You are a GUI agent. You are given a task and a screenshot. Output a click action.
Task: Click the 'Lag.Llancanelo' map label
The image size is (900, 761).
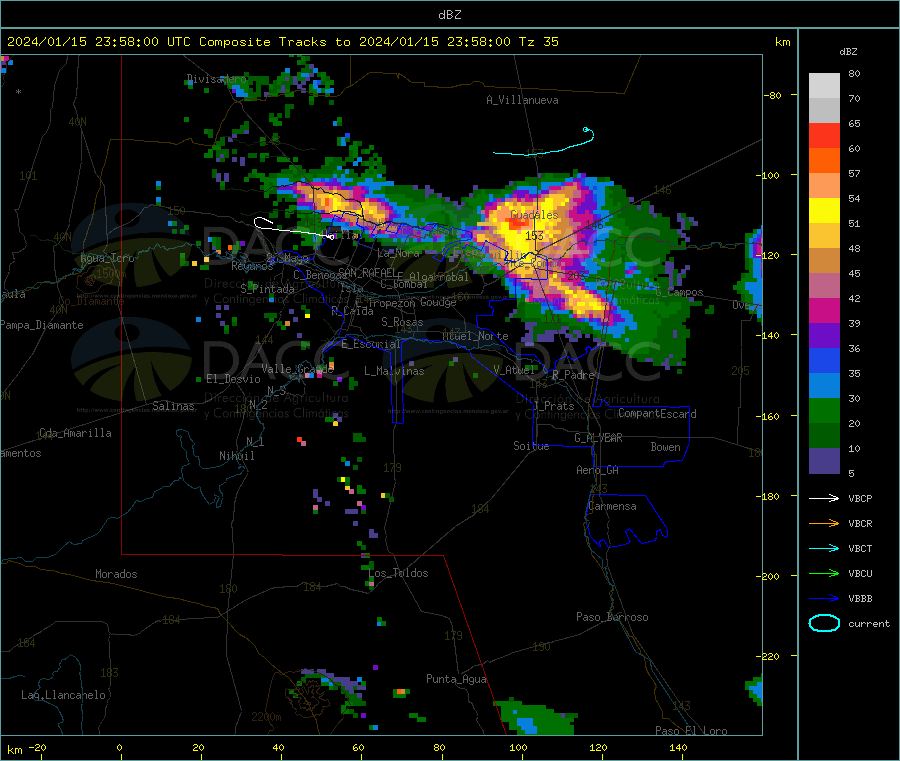pyautogui.click(x=64, y=695)
